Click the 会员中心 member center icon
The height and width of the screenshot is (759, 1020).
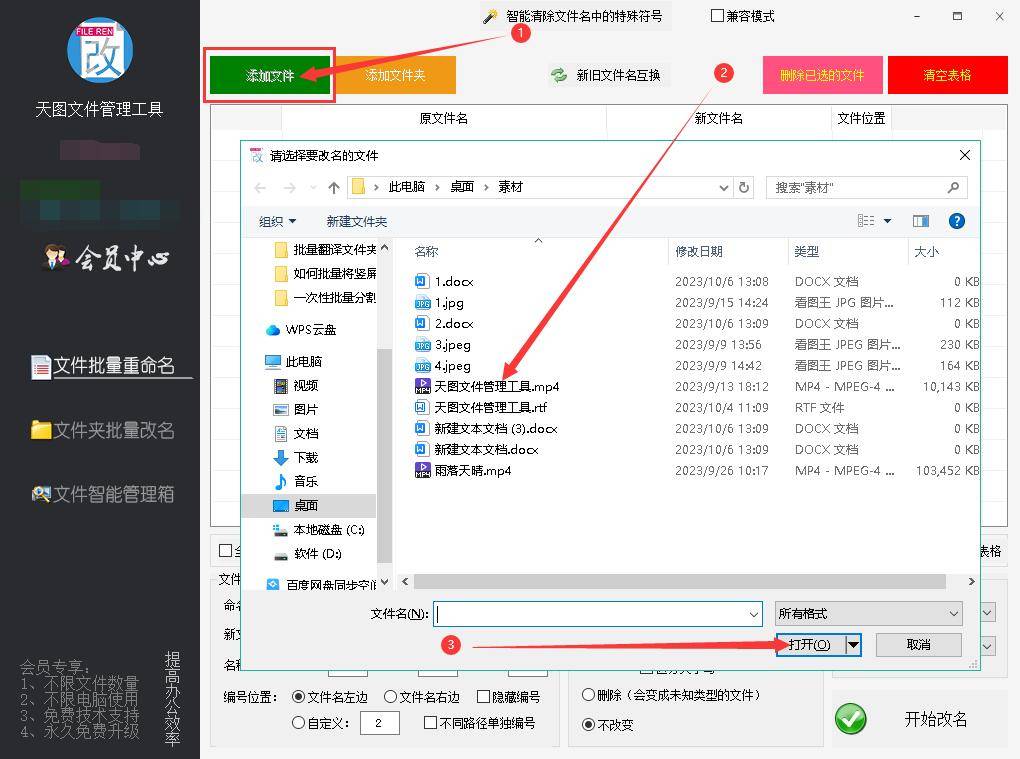pos(55,258)
